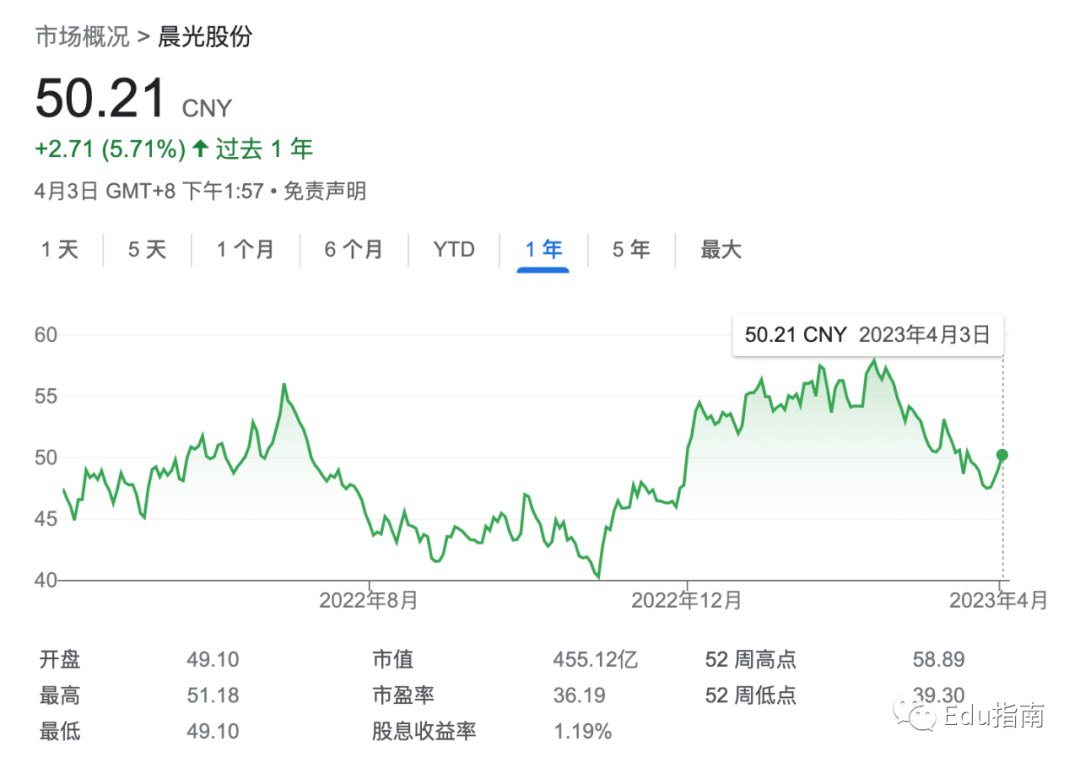Screen dimensions: 1080x763
Task: Click the 最低 label
Action: [60, 731]
